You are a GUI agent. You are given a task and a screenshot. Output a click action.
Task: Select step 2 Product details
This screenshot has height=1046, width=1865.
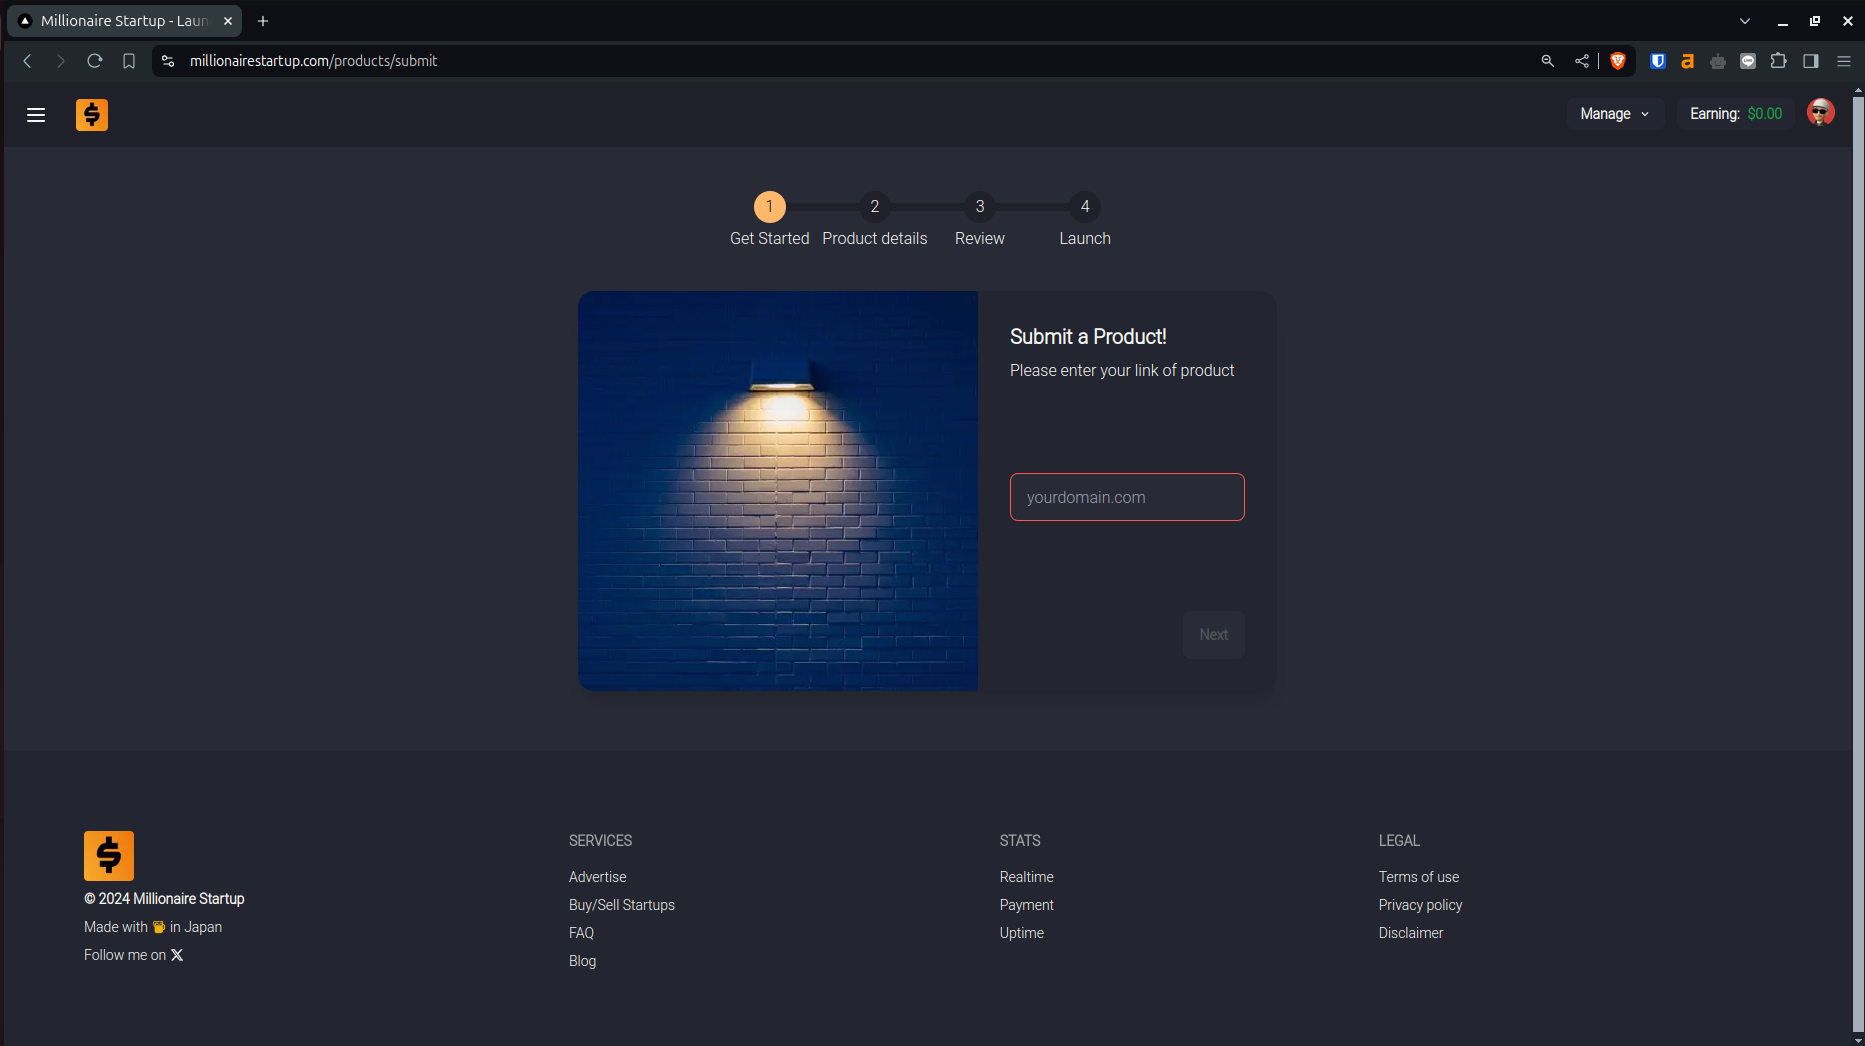pyautogui.click(x=874, y=207)
